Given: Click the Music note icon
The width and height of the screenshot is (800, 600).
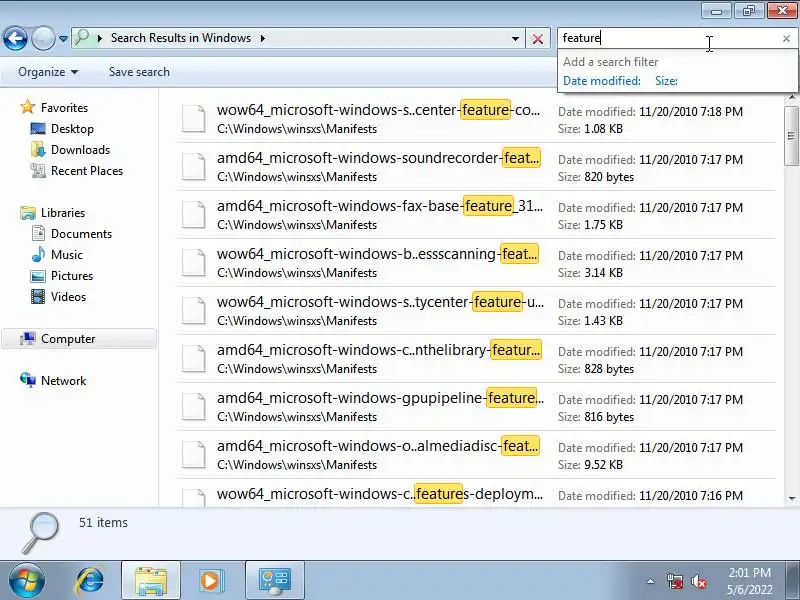Looking at the screenshot, I should [38, 255].
